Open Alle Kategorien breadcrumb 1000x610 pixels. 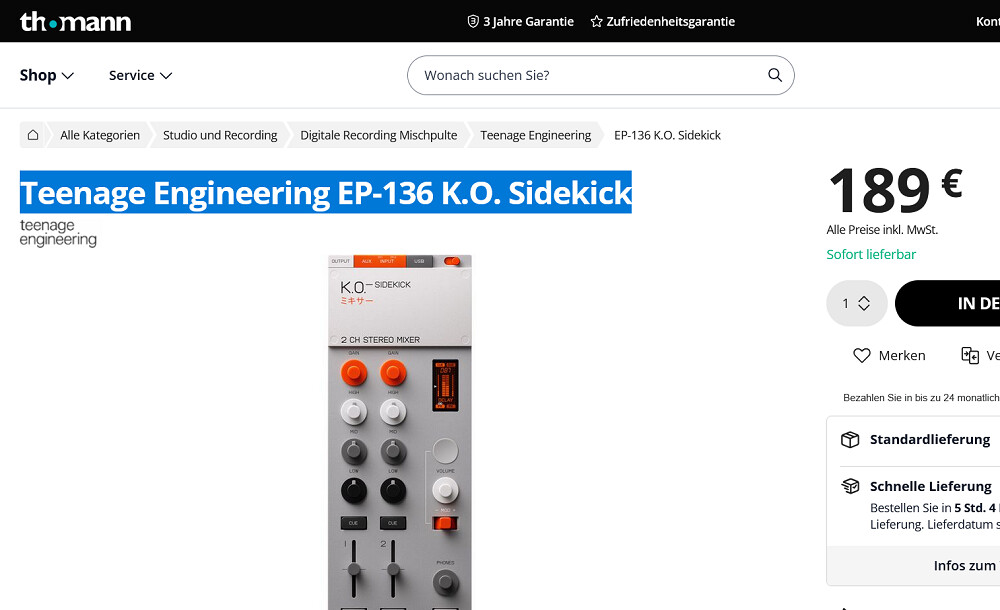(x=100, y=135)
